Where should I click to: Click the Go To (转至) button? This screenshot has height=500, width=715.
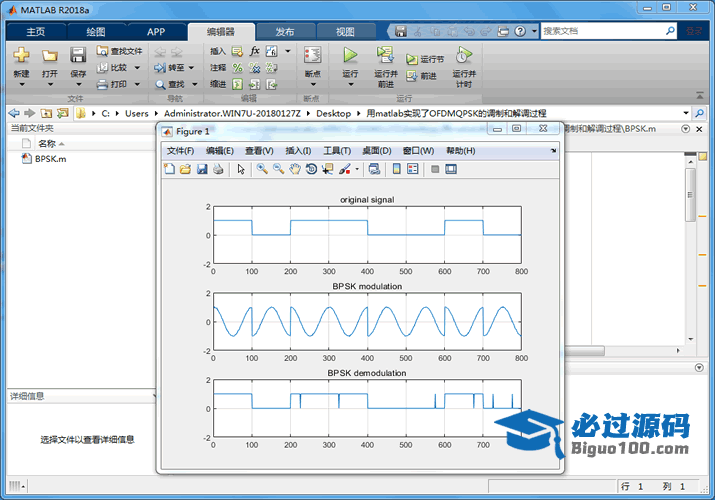point(169,67)
